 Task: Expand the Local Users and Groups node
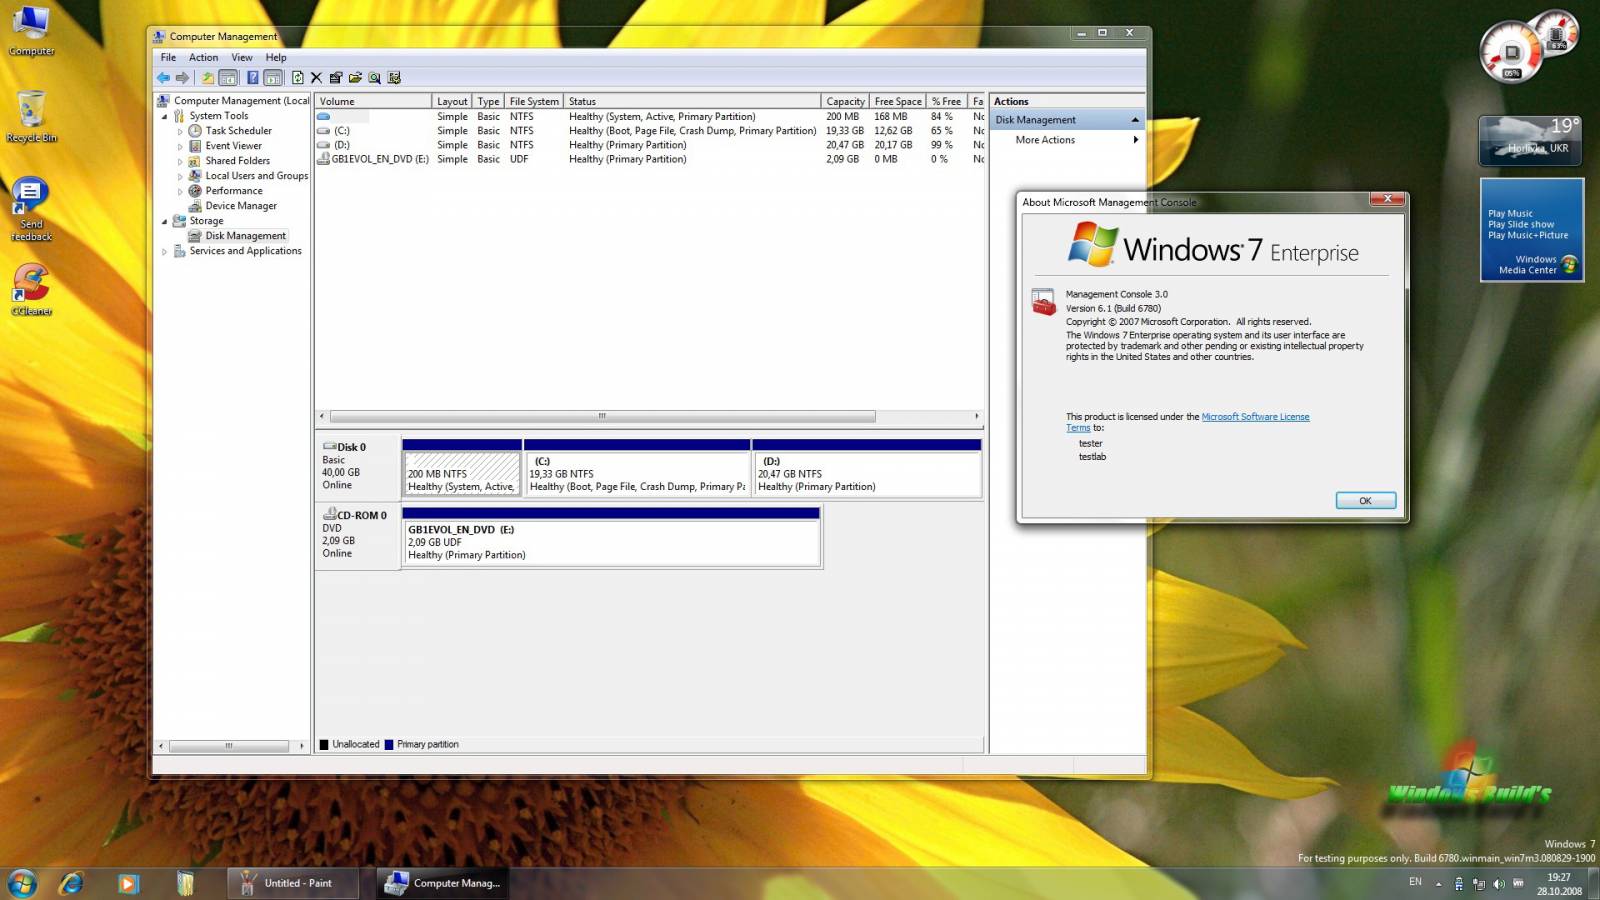181,176
